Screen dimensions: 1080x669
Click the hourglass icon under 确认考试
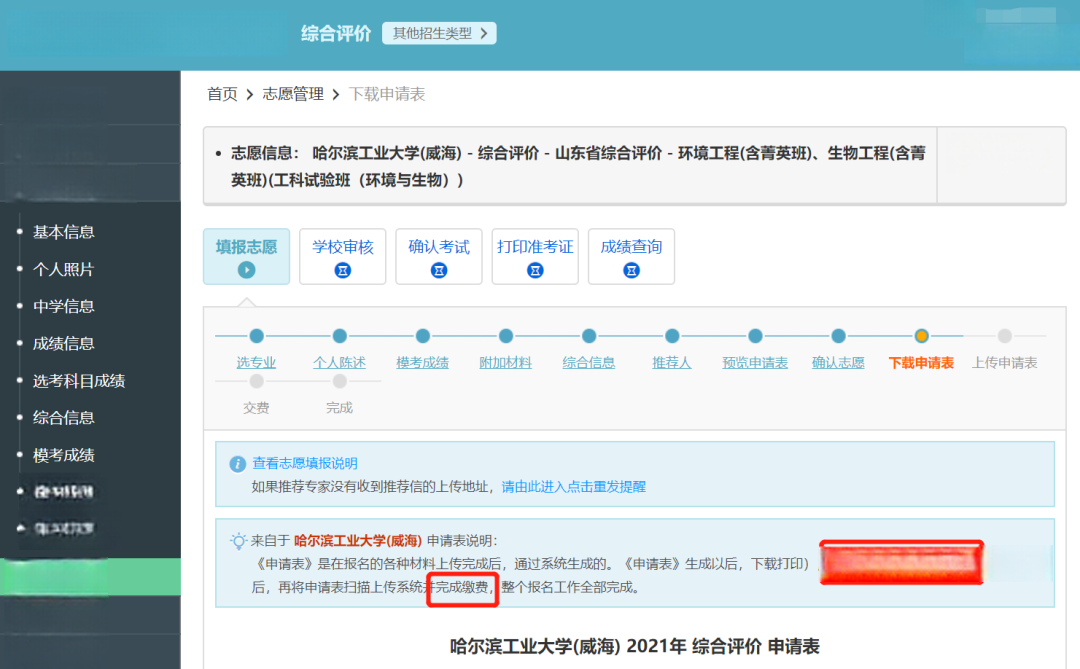439,270
